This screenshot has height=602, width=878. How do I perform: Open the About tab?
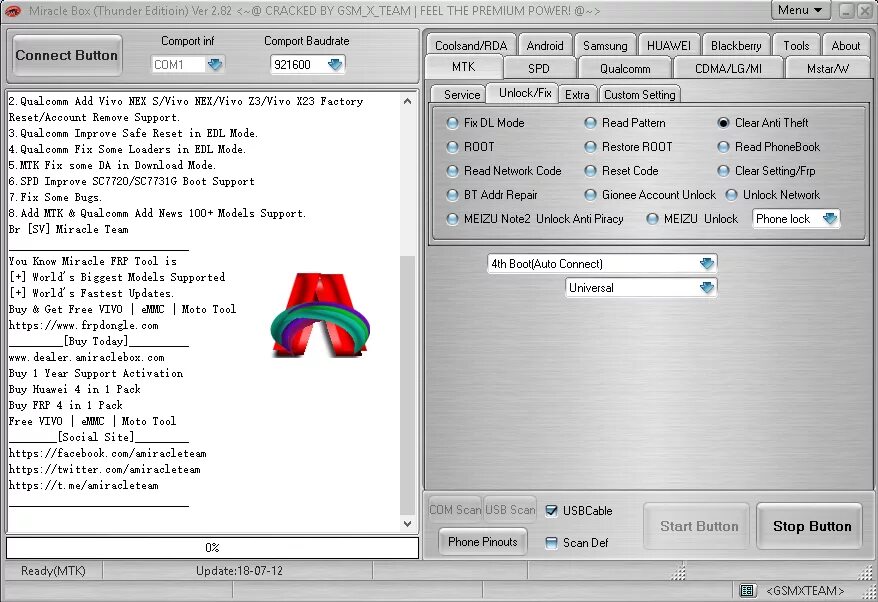point(846,45)
